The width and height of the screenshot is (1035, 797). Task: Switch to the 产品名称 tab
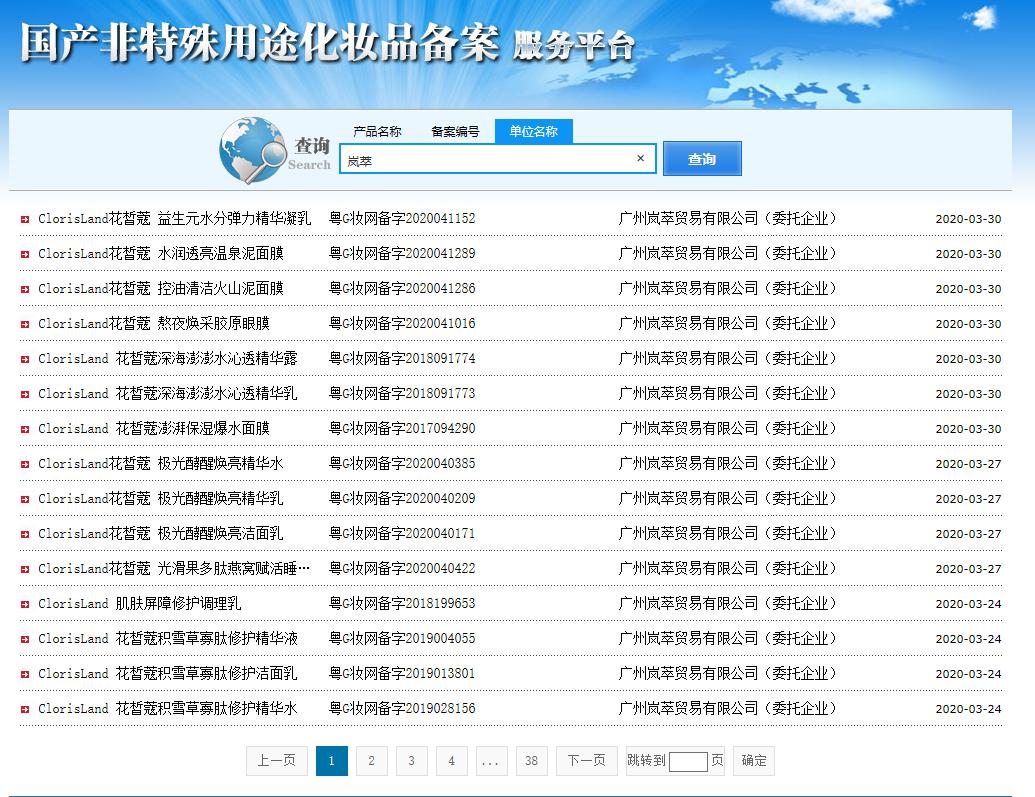point(376,131)
